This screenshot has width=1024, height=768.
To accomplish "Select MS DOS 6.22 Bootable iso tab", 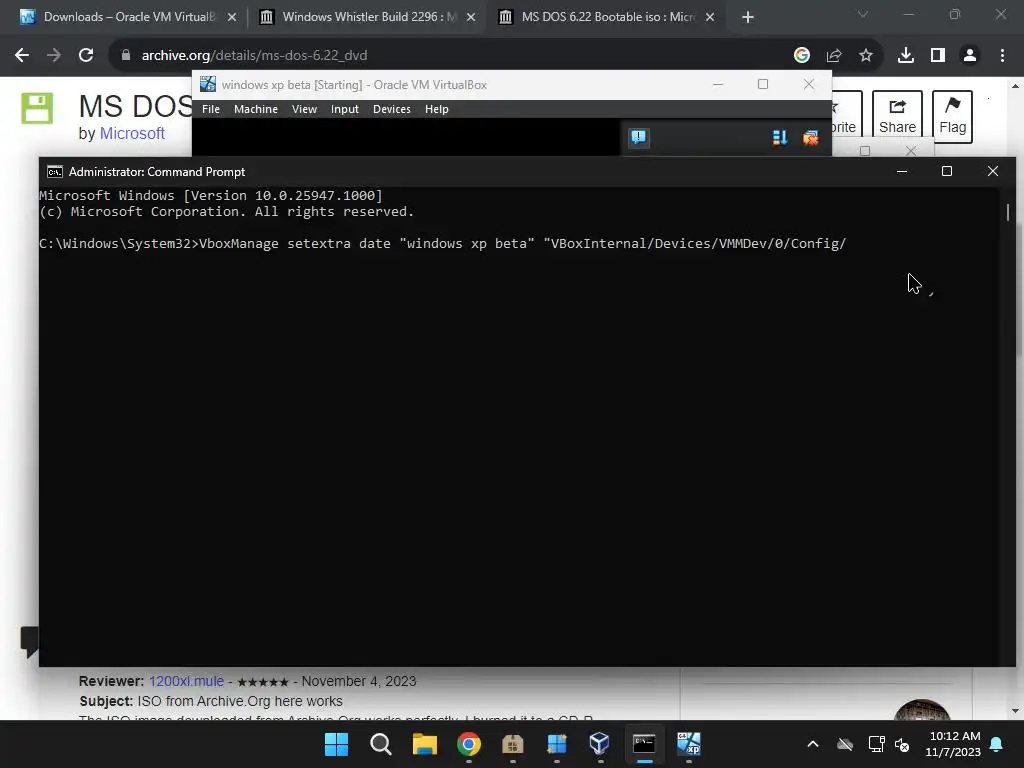I will pos(607,17).
